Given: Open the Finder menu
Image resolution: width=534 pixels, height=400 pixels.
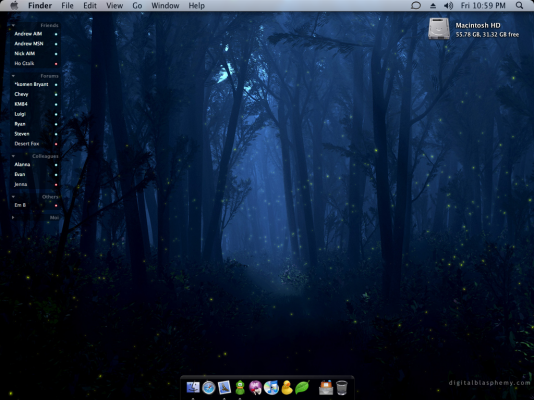Looking at the screenshot, I should click(40, 5).
